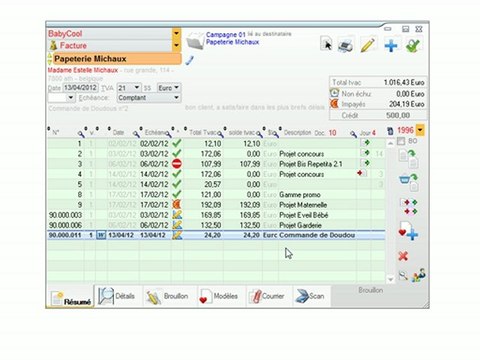The width and height of the screenshot is (480, 360).
Task: Open the TVA 21 dropdown
Action: coord(137,88)
